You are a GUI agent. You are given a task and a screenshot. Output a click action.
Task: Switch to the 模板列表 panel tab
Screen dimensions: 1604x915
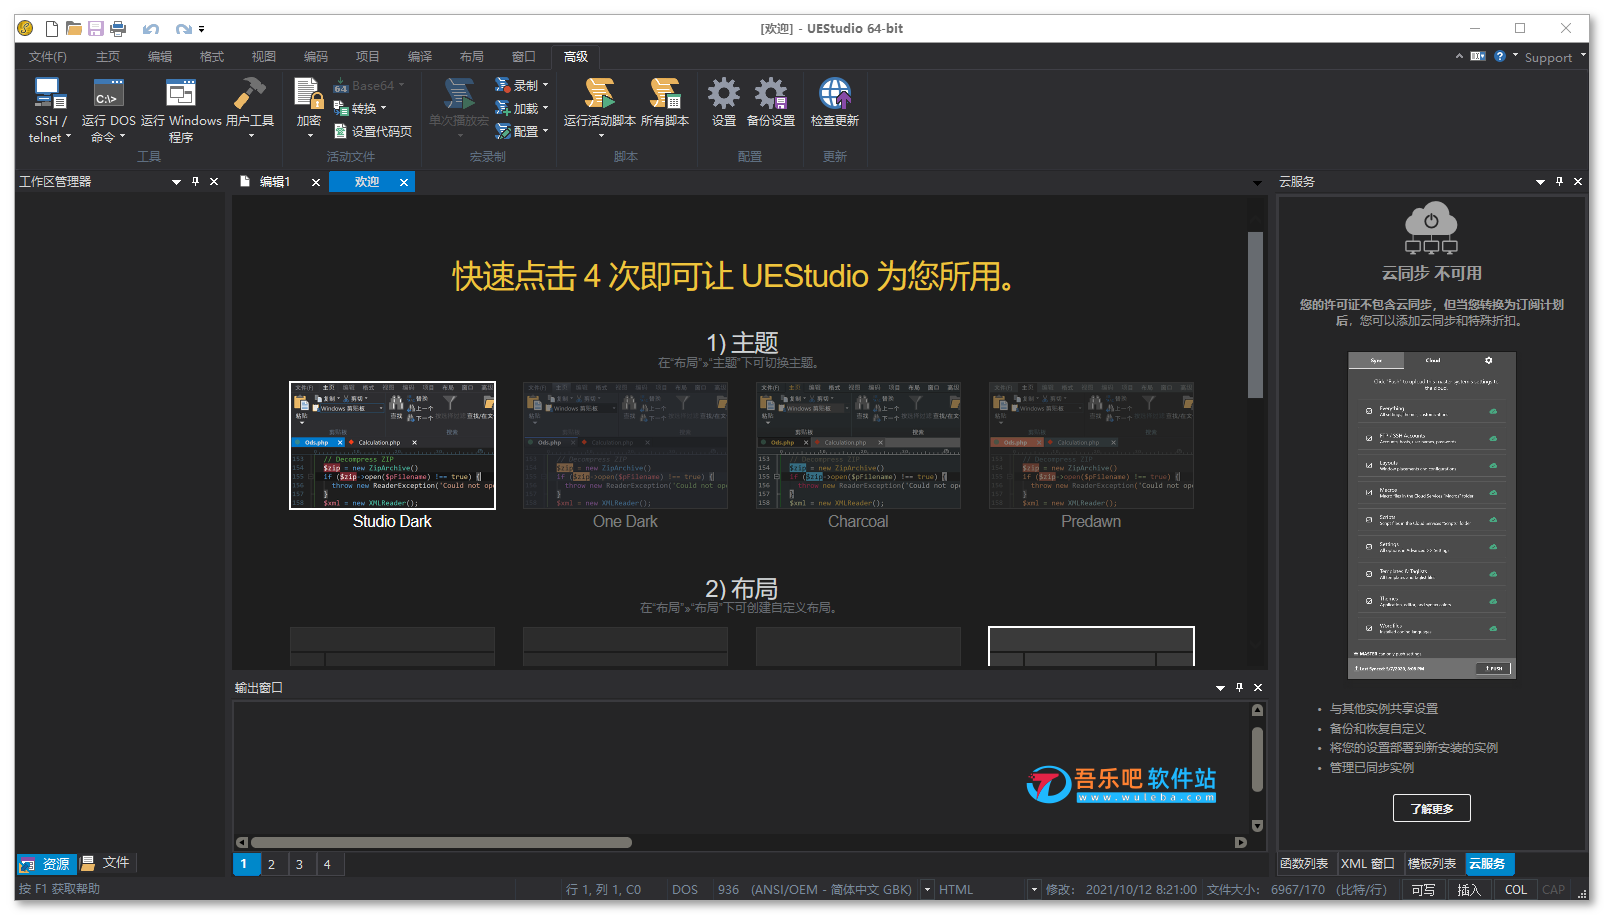coord(1432,864)
